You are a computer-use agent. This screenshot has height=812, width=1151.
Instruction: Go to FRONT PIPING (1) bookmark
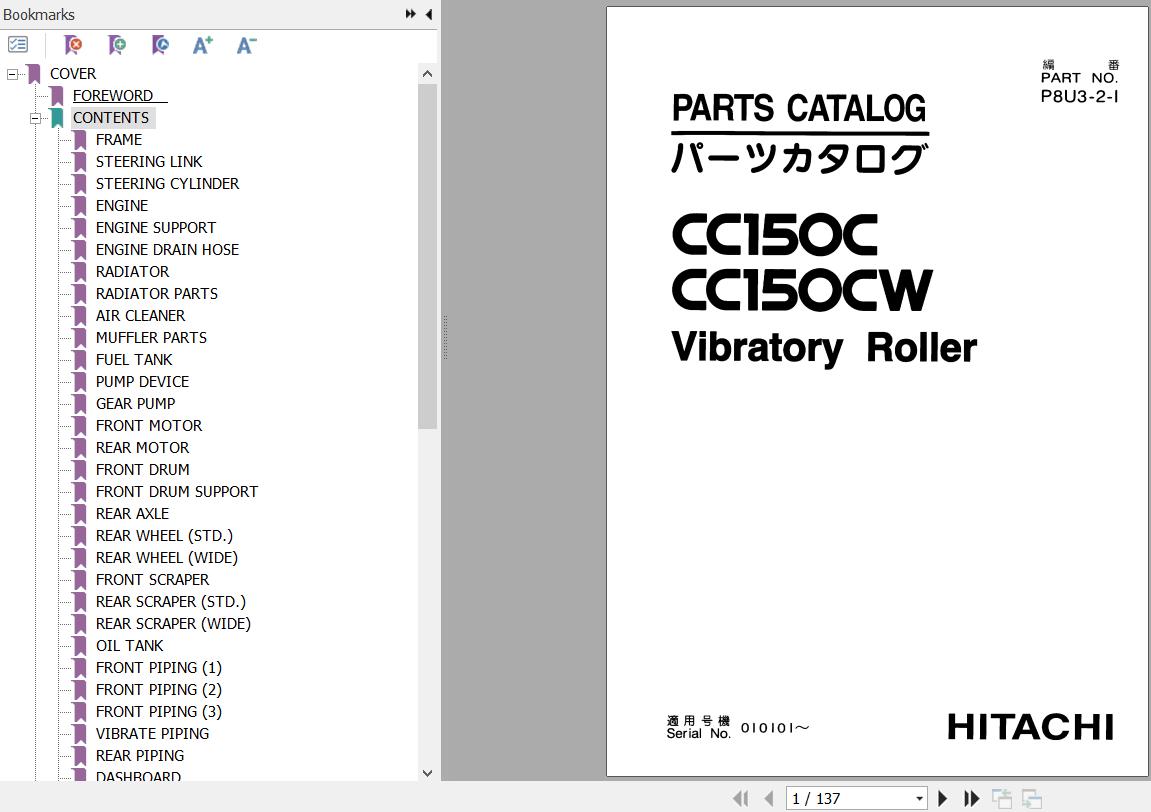pos(159,668)
